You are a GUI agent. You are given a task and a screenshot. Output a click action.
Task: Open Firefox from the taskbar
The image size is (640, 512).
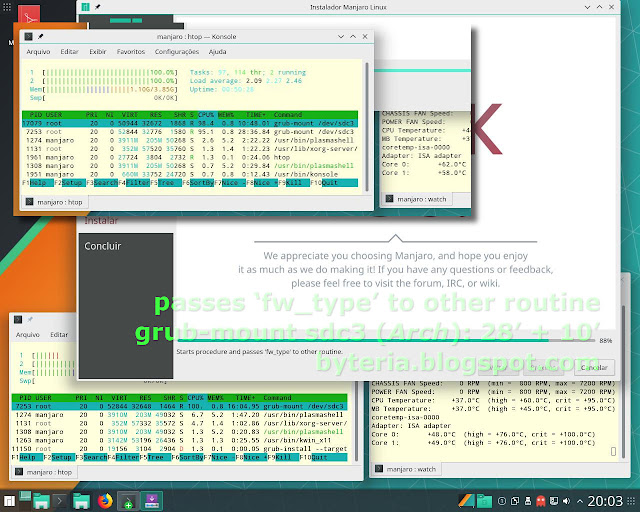tap(105, 501)
